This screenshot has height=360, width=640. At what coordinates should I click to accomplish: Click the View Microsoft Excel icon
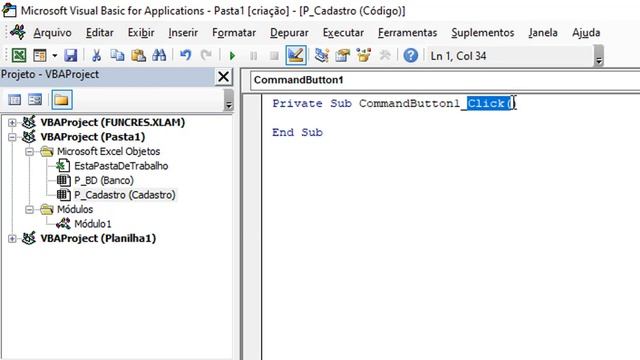tap(19, 55)
